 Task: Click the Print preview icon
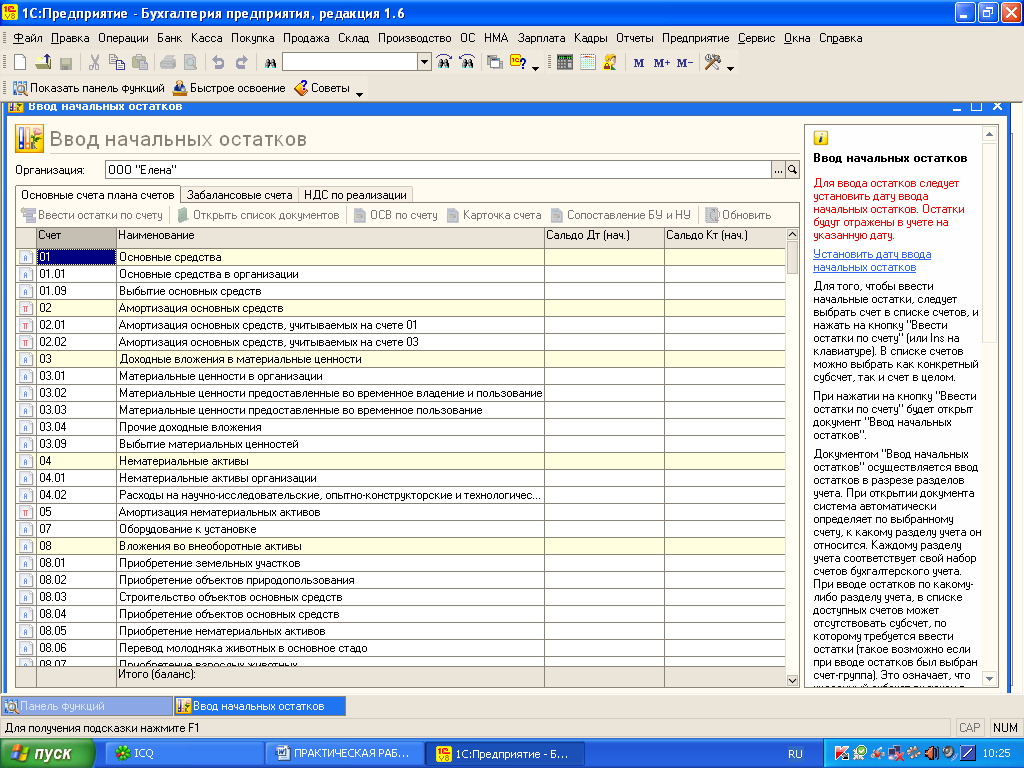click(x=190, y=63)
